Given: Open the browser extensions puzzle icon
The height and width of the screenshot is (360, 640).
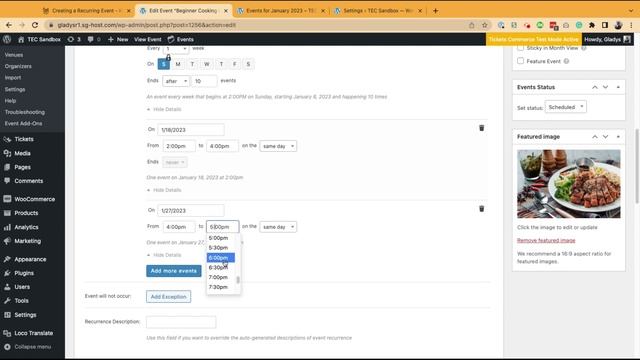Looking at the screenshot, I should (x=592, y=25).
